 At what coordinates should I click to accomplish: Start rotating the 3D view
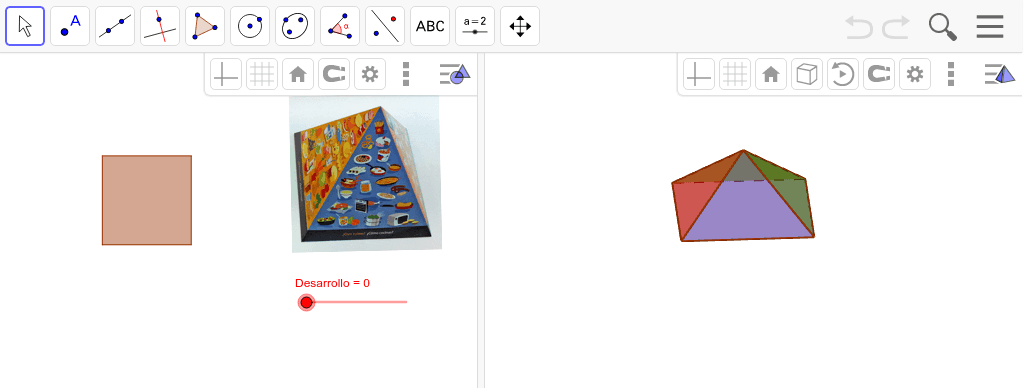click(843, 74)
